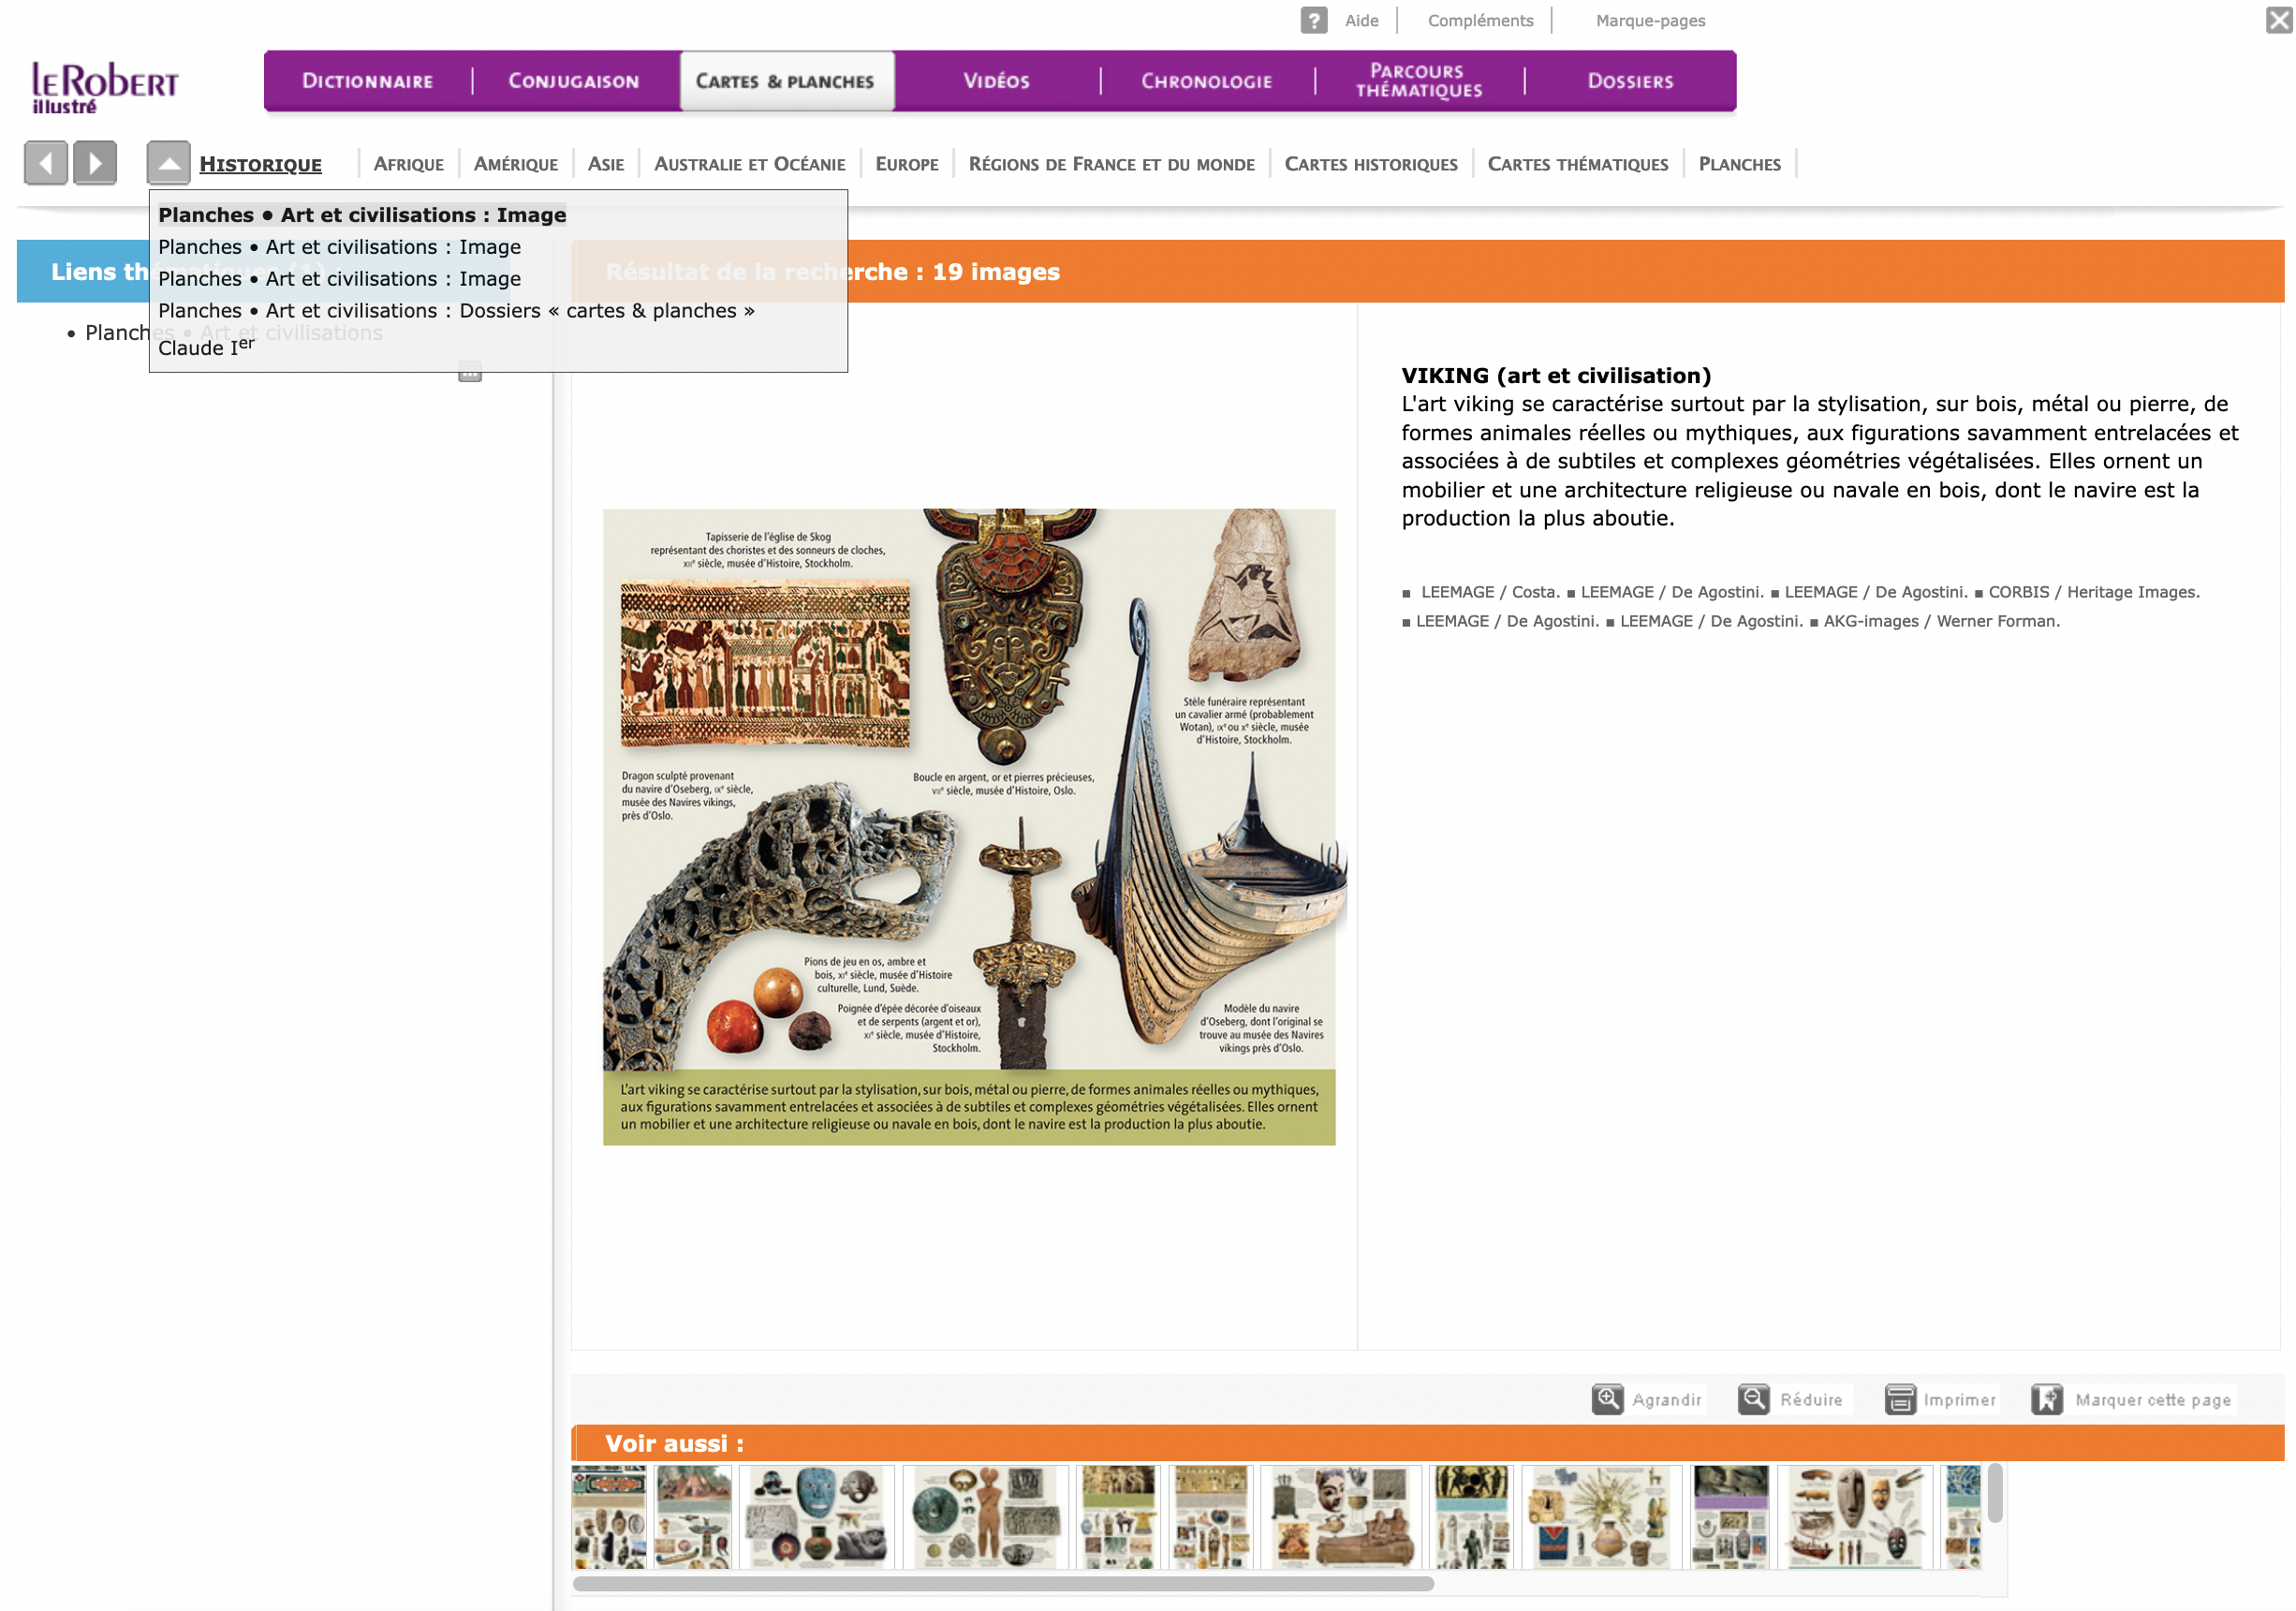The image size is (2296, 1611).
Task: Open the Dossiers tab
Action: pyautogui.click(x=1630, y=81)
